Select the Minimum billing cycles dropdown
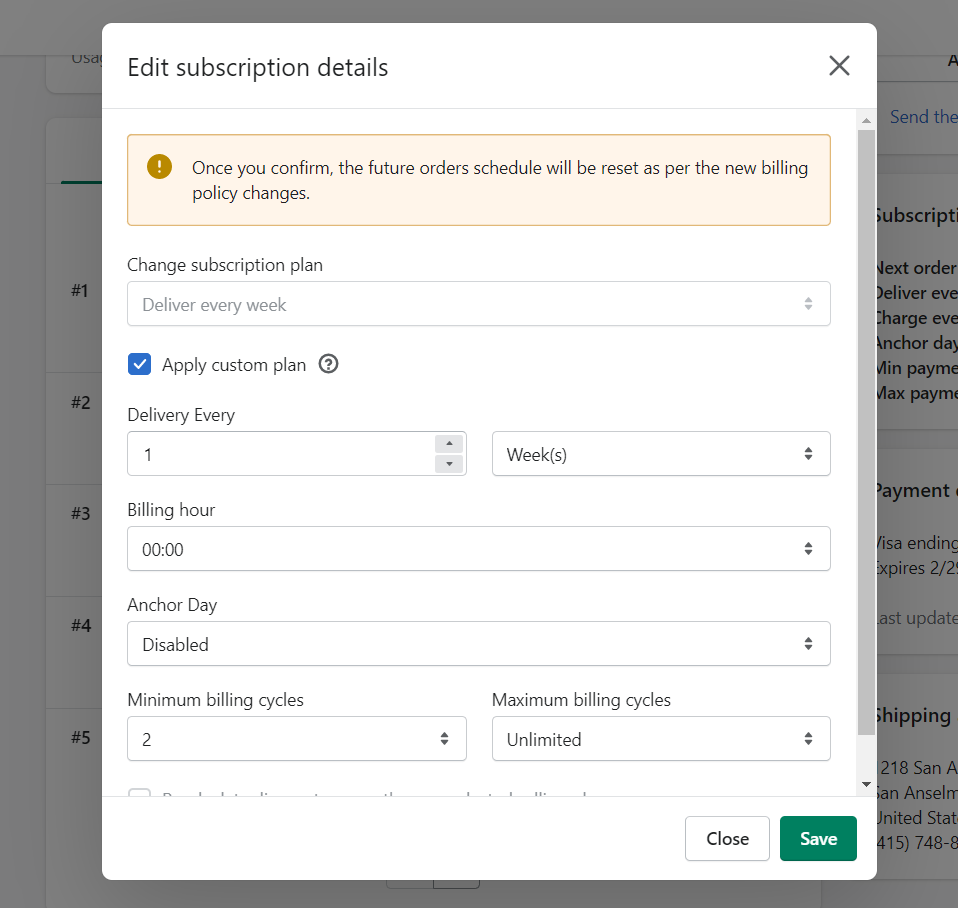The width and height of the screenshot is (958, 908). coord(296,739)
